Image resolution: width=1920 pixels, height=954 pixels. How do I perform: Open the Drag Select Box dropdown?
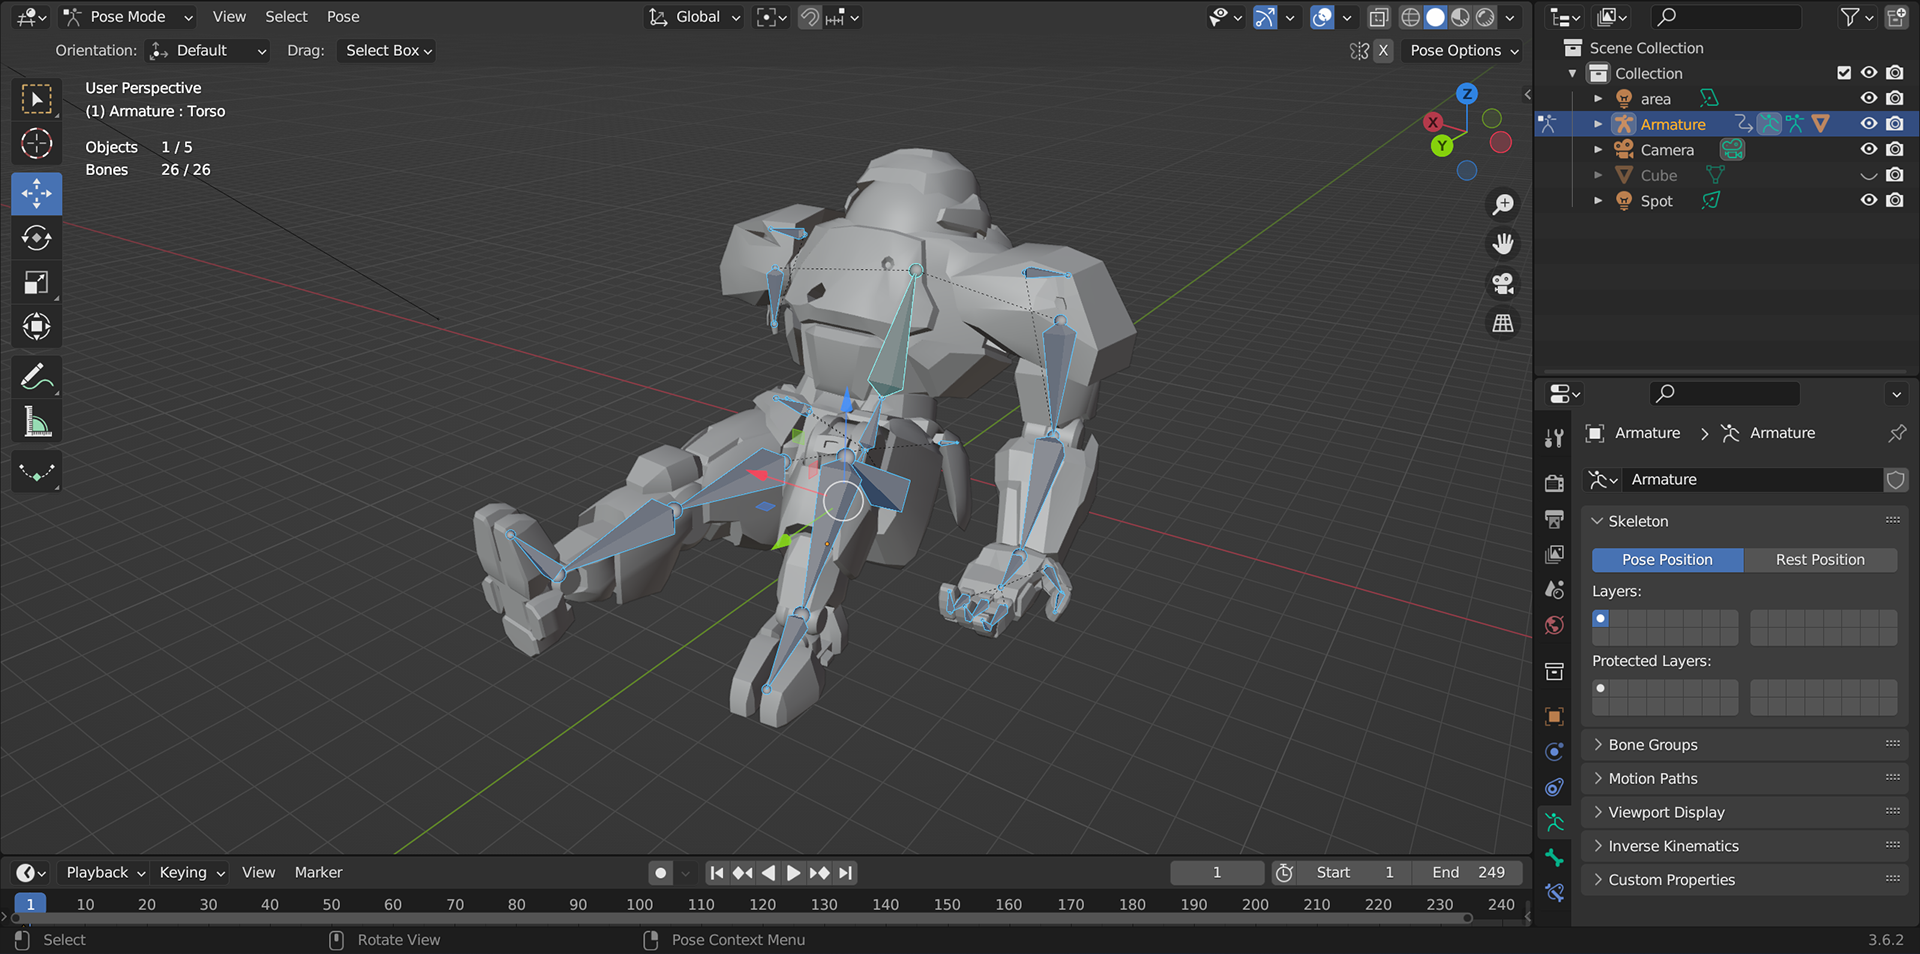pyautogui.click(x=387, y=50)
